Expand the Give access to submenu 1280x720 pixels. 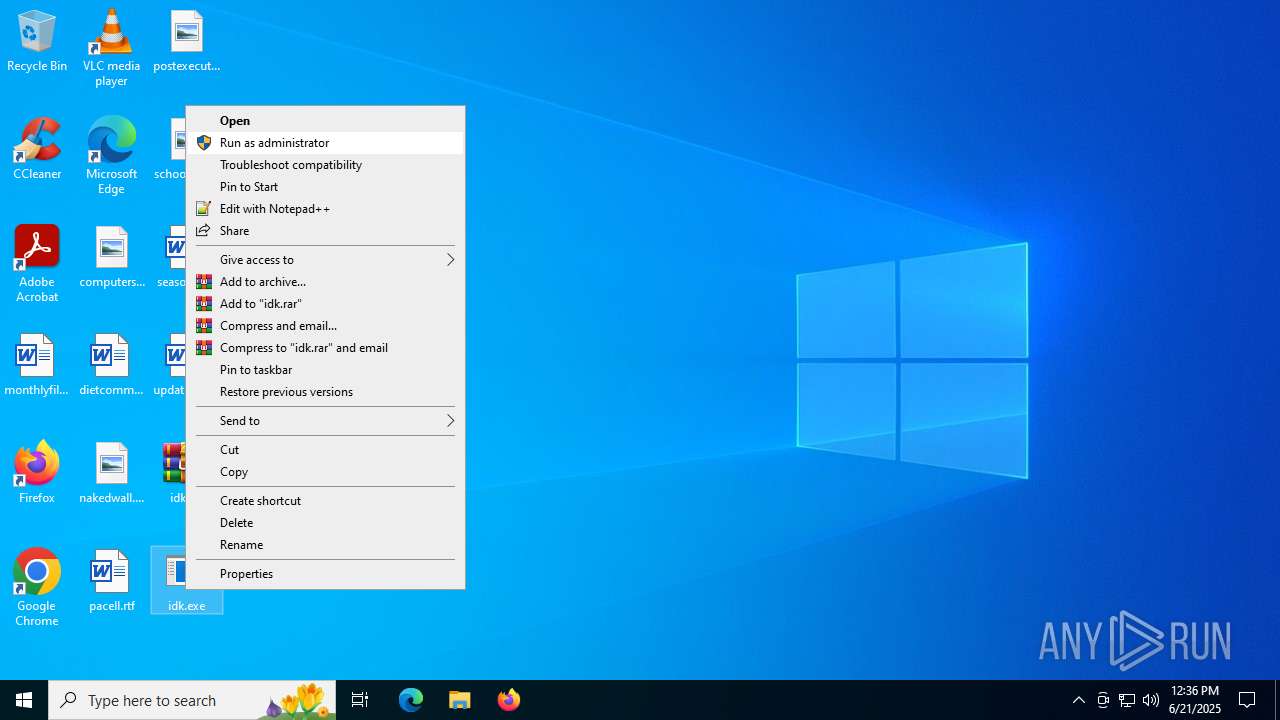pyautogui.click(x=325, y=260)
